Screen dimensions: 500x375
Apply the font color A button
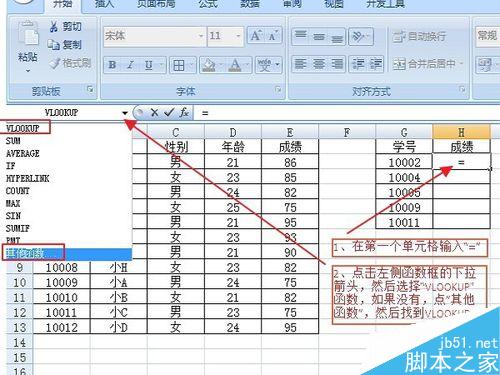click(x=235, y=65)
